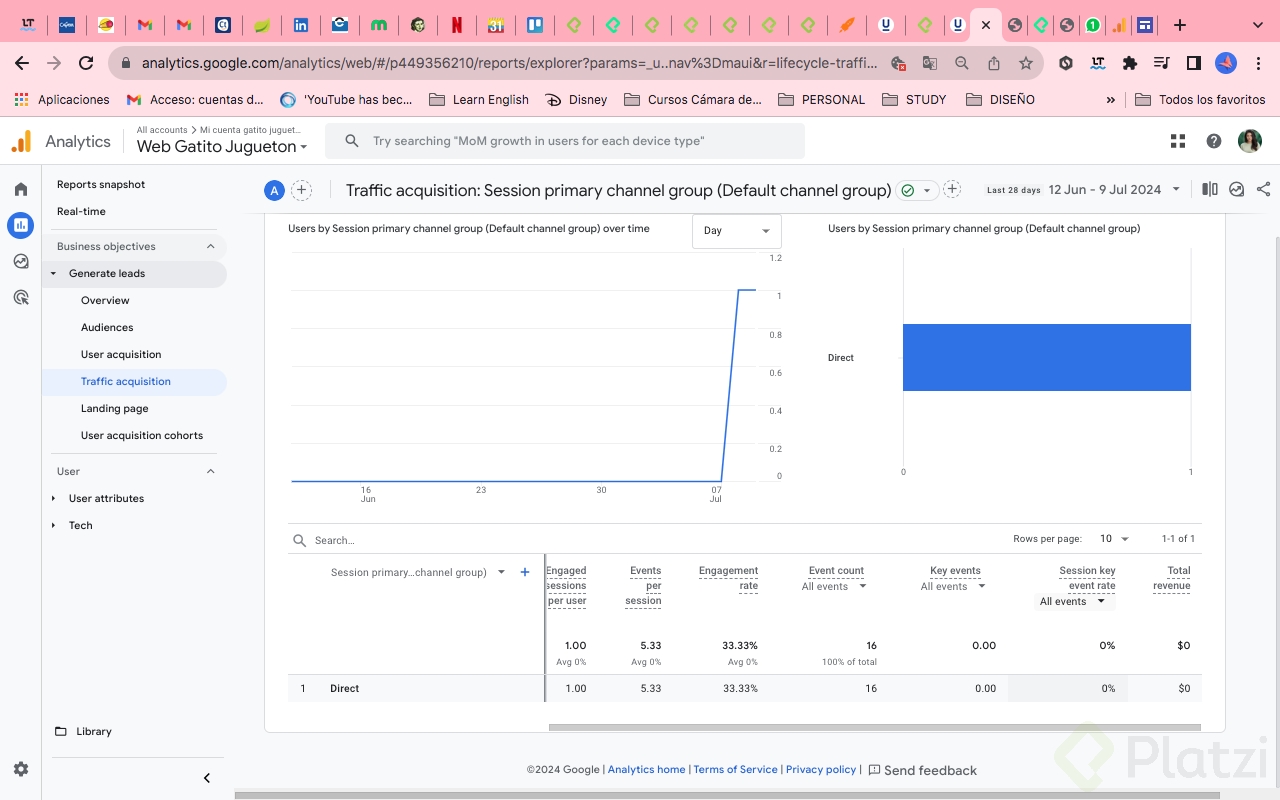Add a new comparison with plus circle

[301, 190]
